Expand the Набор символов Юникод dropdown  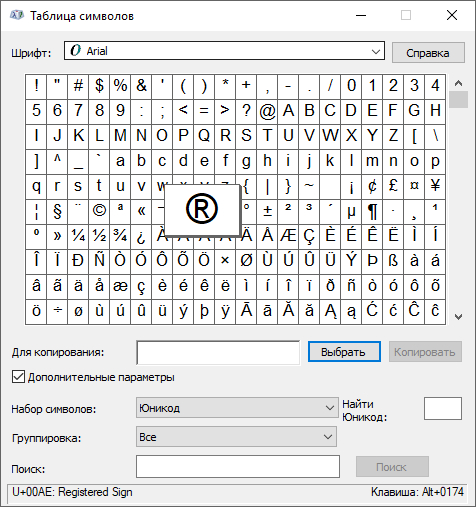237,408
